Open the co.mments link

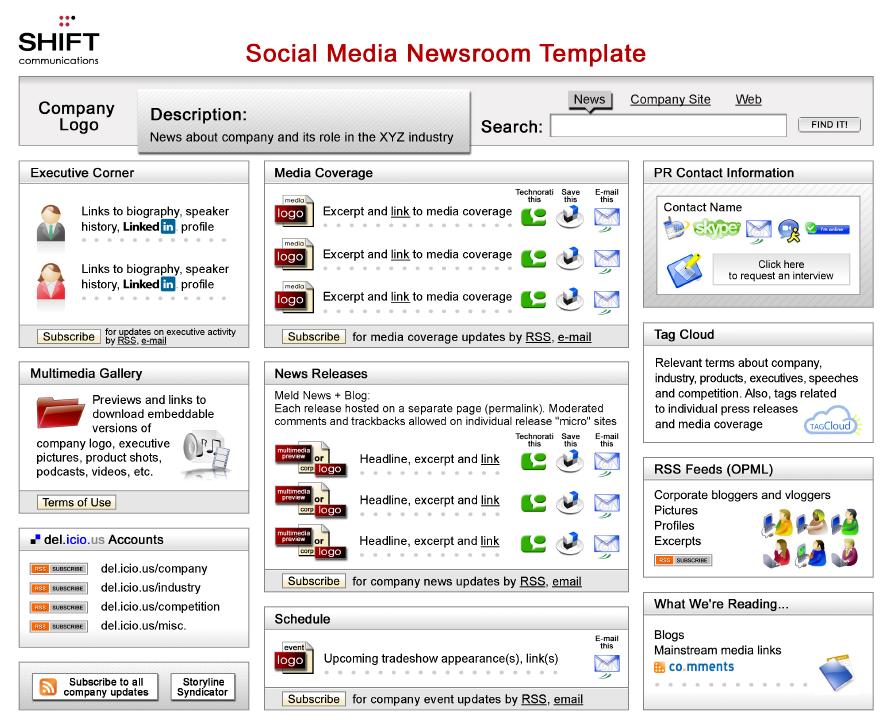tap(694, 666)
